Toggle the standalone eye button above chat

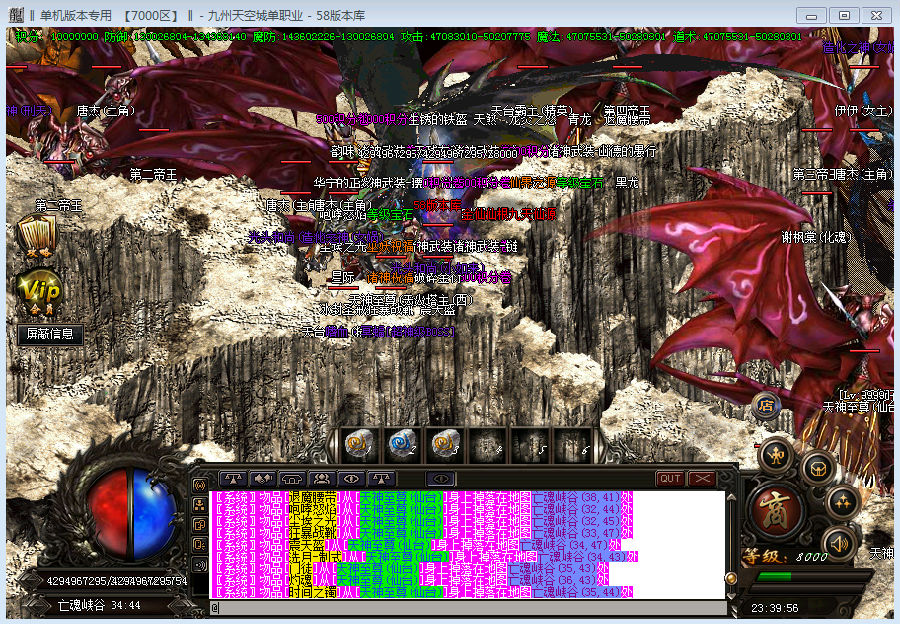click(440, 479)
